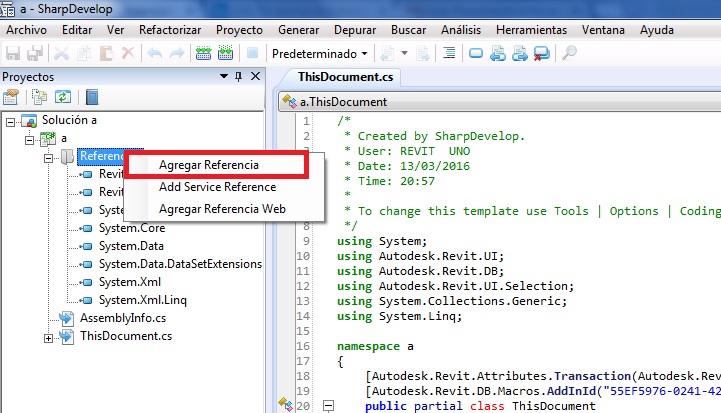The image size is (721, 413).
Task: Collapse the class code fold at line 20
Action: pyautogui.click(x=326, y=406)
